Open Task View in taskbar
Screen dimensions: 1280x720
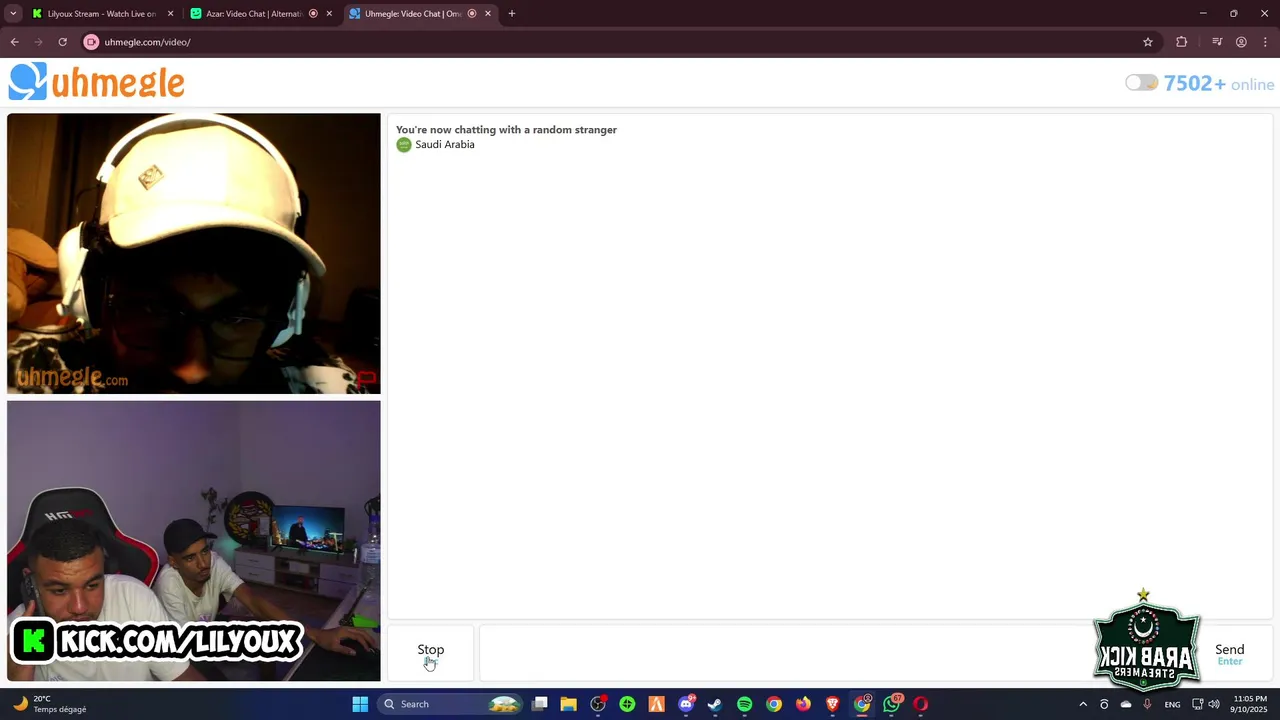(540, 704)
